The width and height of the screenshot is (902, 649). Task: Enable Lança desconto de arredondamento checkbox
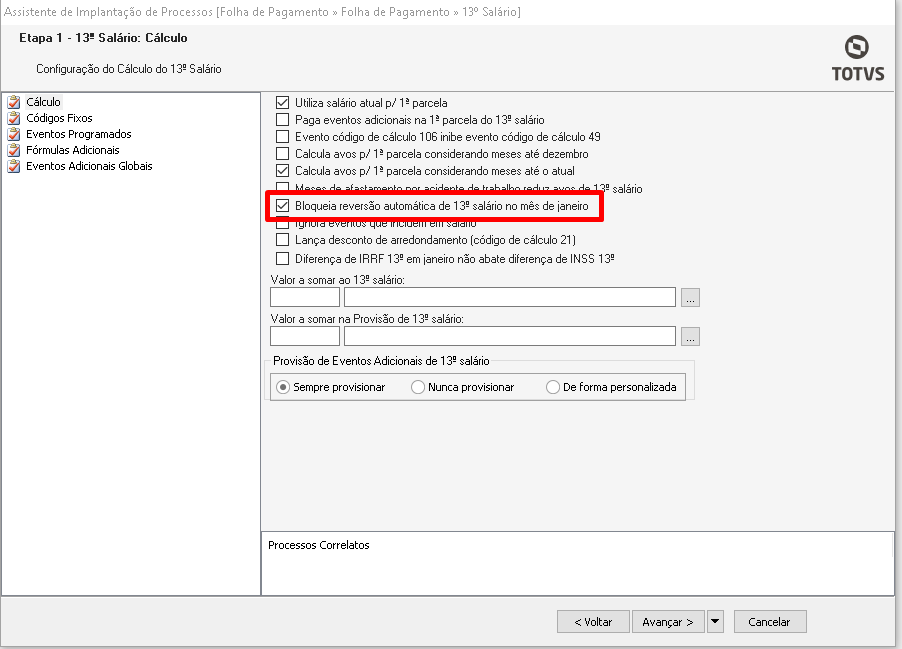pos(282,239)
